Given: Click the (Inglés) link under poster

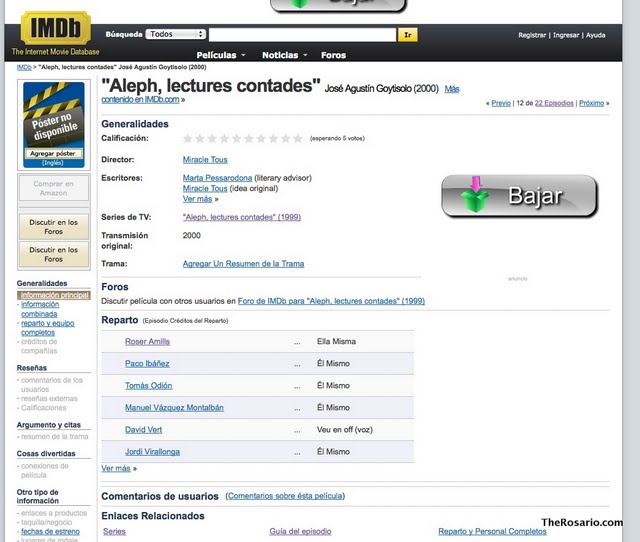Looking at the screenshot, I should 53,163.
